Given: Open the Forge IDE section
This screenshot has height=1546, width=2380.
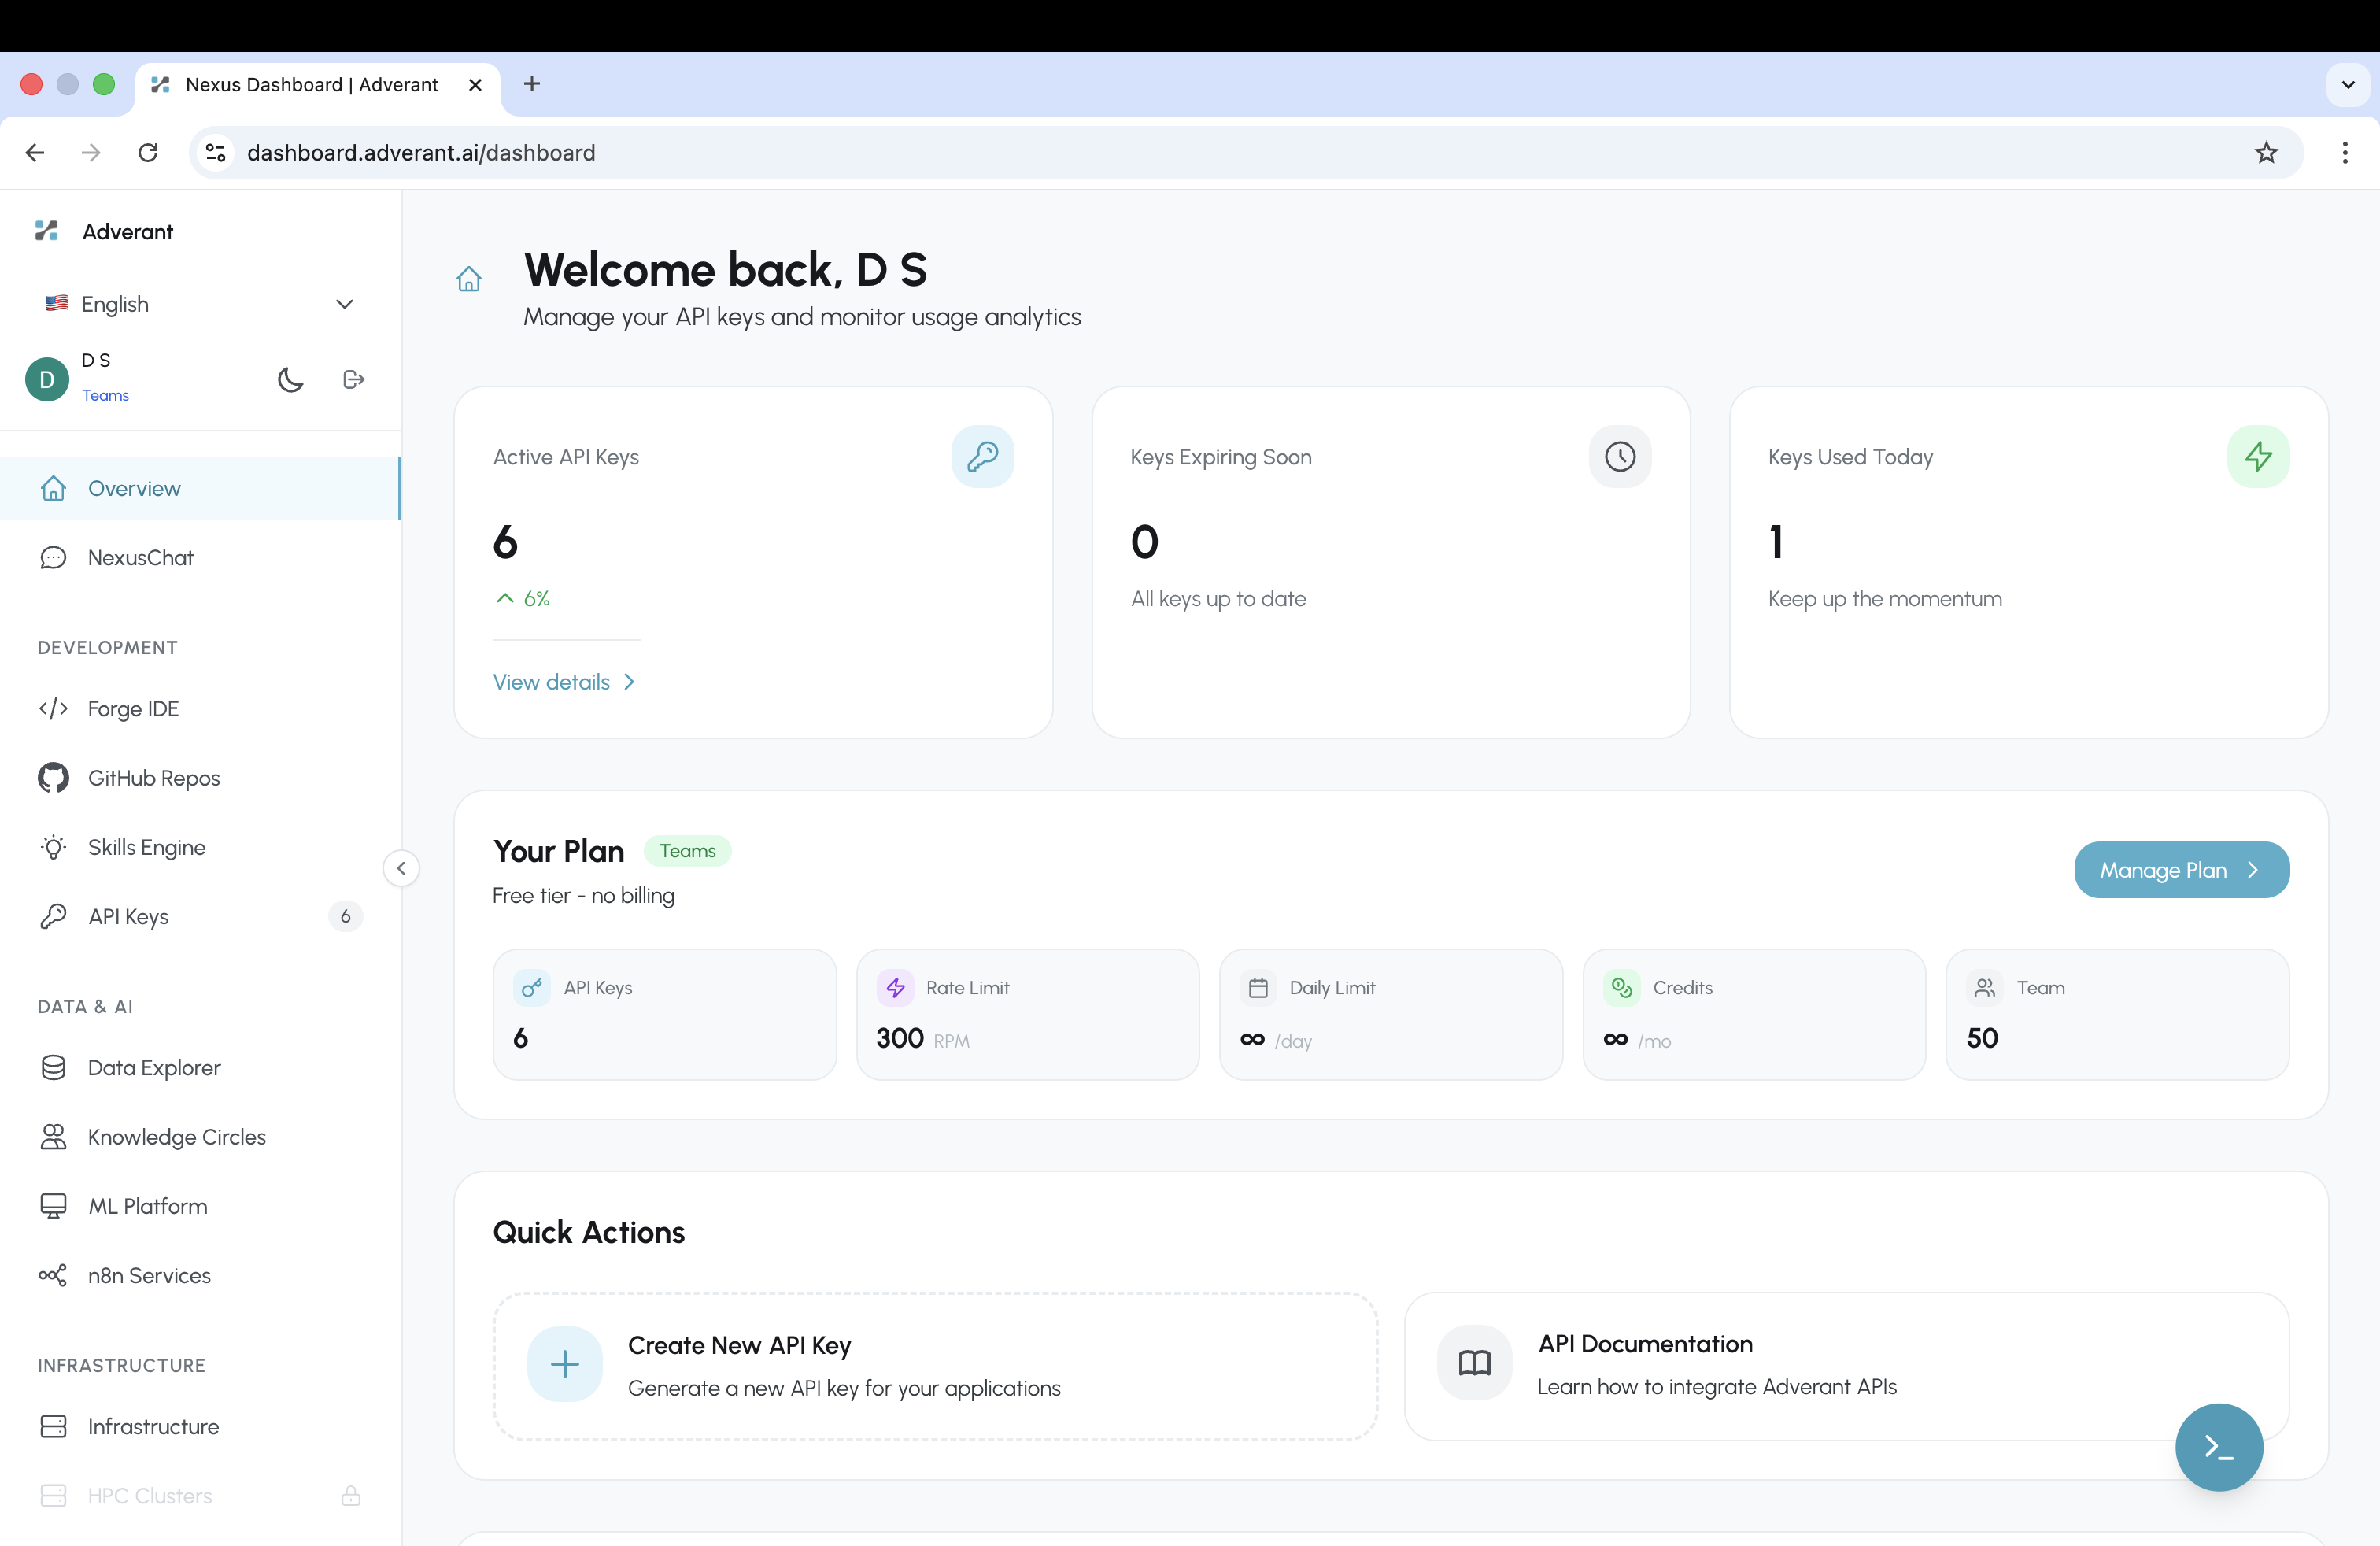Looking at the screenshot, I should point(133,708).
